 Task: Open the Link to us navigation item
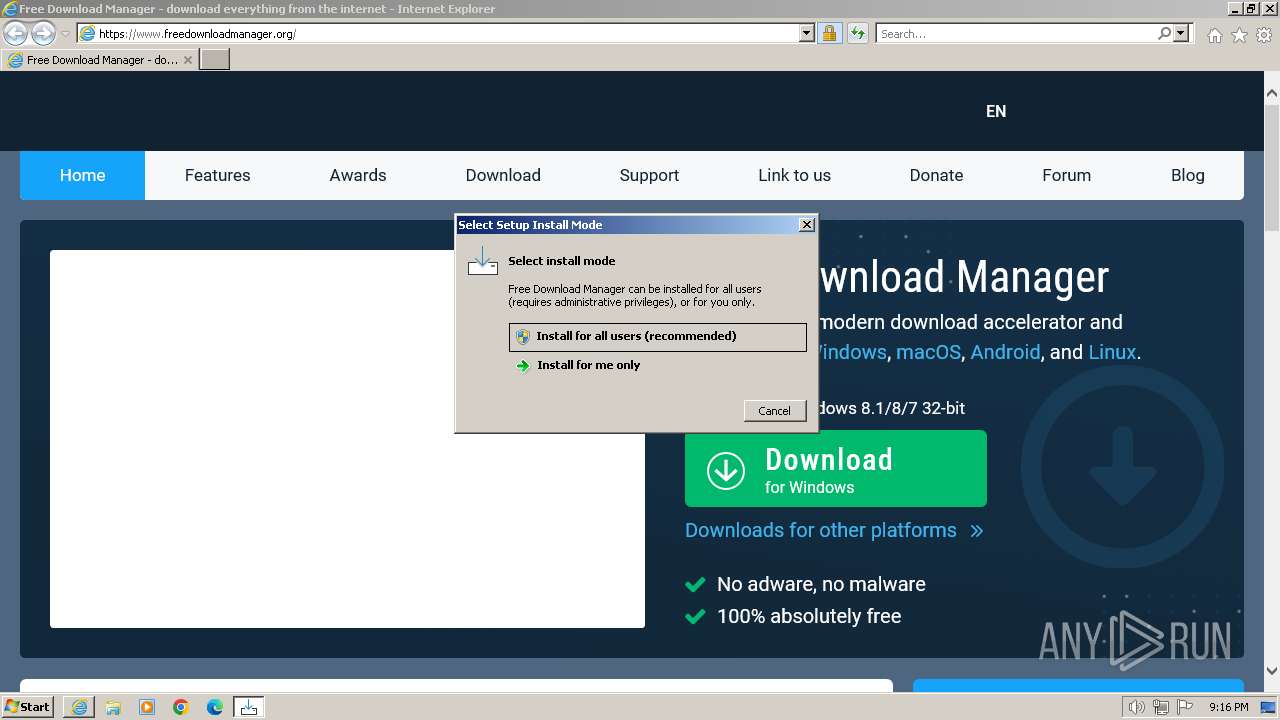[x=794, y=175]
